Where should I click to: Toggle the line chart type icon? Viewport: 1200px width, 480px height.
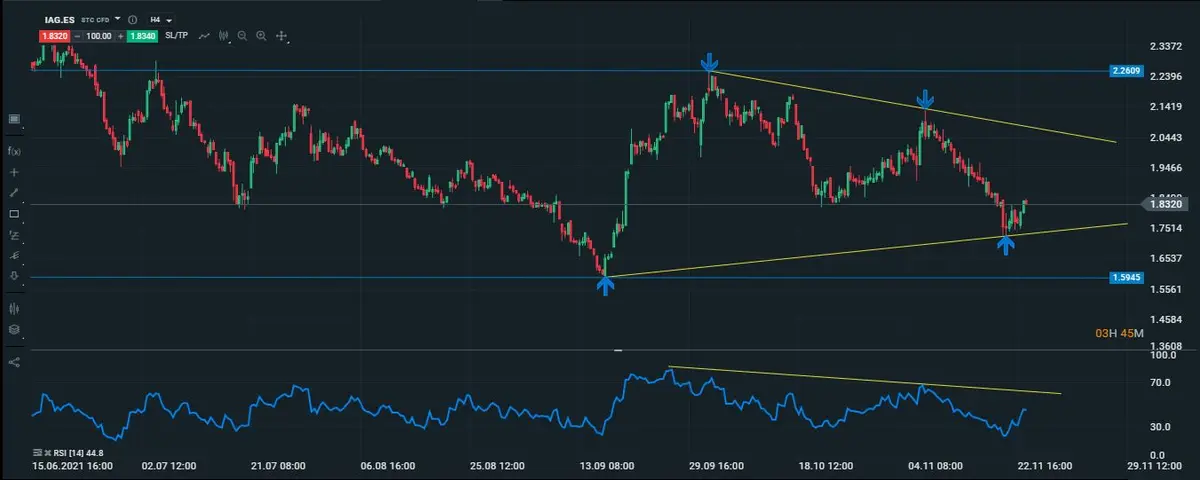(204, 36)
